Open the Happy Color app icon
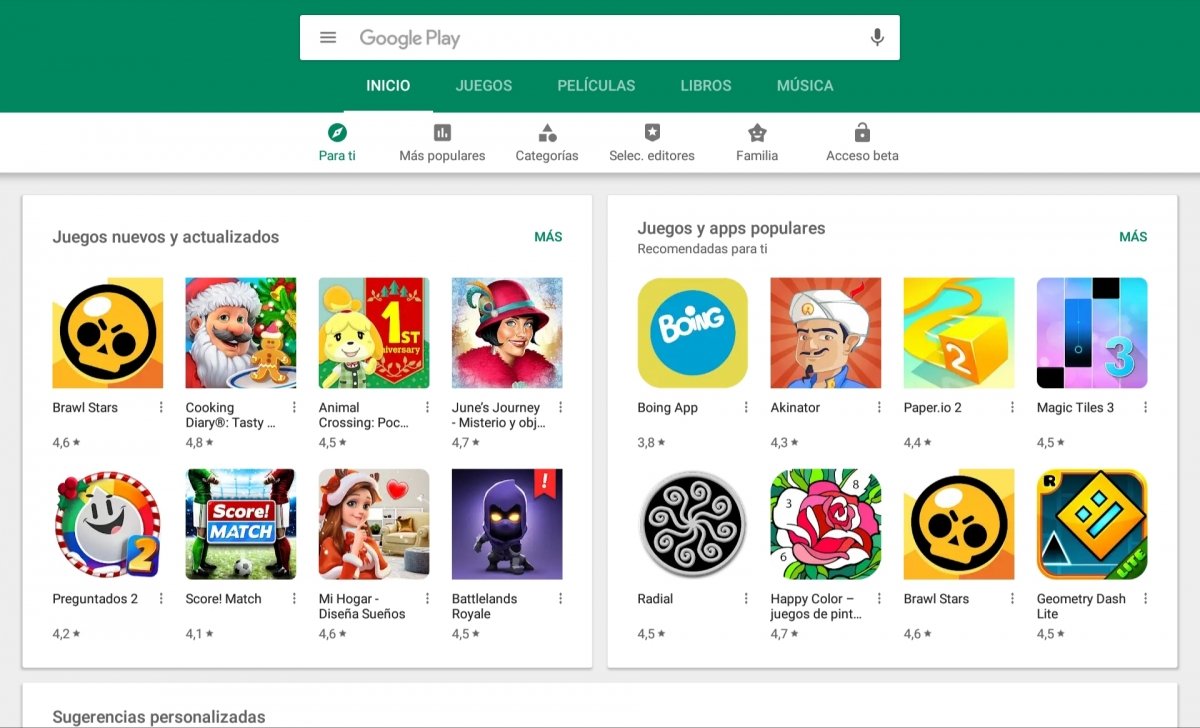Image resolution: width=1200 pixels, height=728 pixels. tap(826, 524)
